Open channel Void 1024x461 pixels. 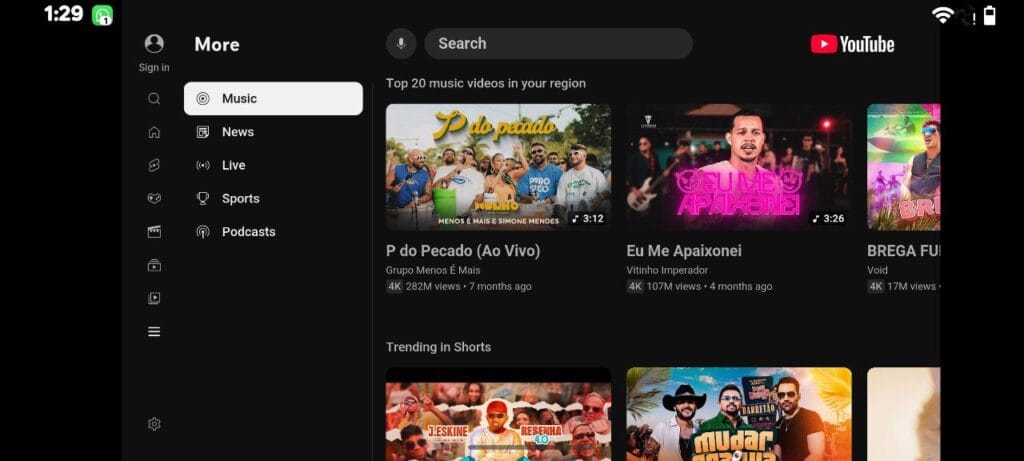coord(877,270)
